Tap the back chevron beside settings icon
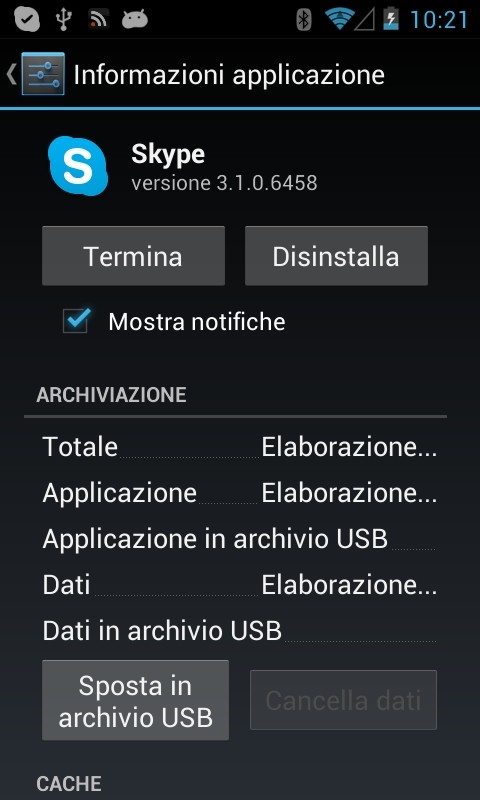This screenshot has width=480, height=800. pos(11,74)
